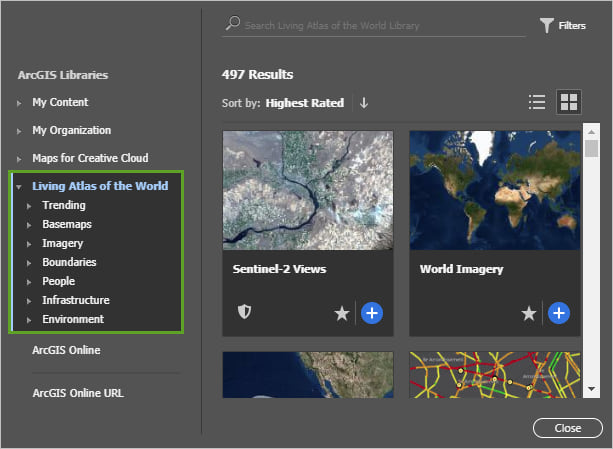Collapse Living Atlas of the World

click(x=19, y=186)
